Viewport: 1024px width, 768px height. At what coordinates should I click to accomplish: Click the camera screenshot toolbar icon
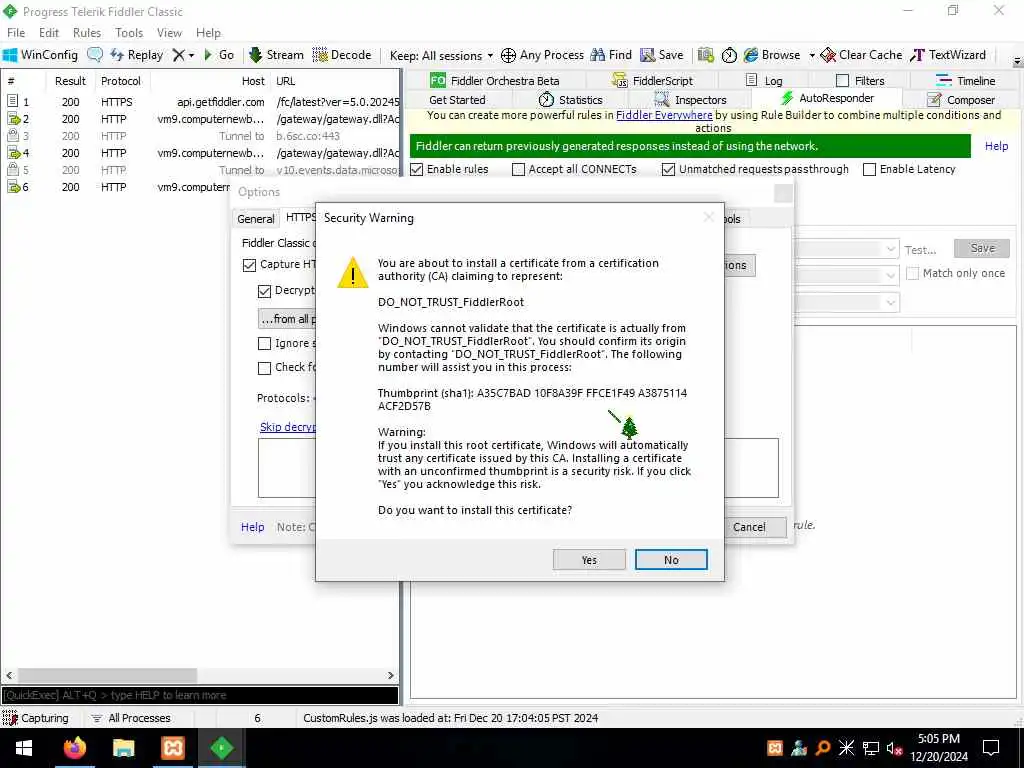(x=705, y=55)
